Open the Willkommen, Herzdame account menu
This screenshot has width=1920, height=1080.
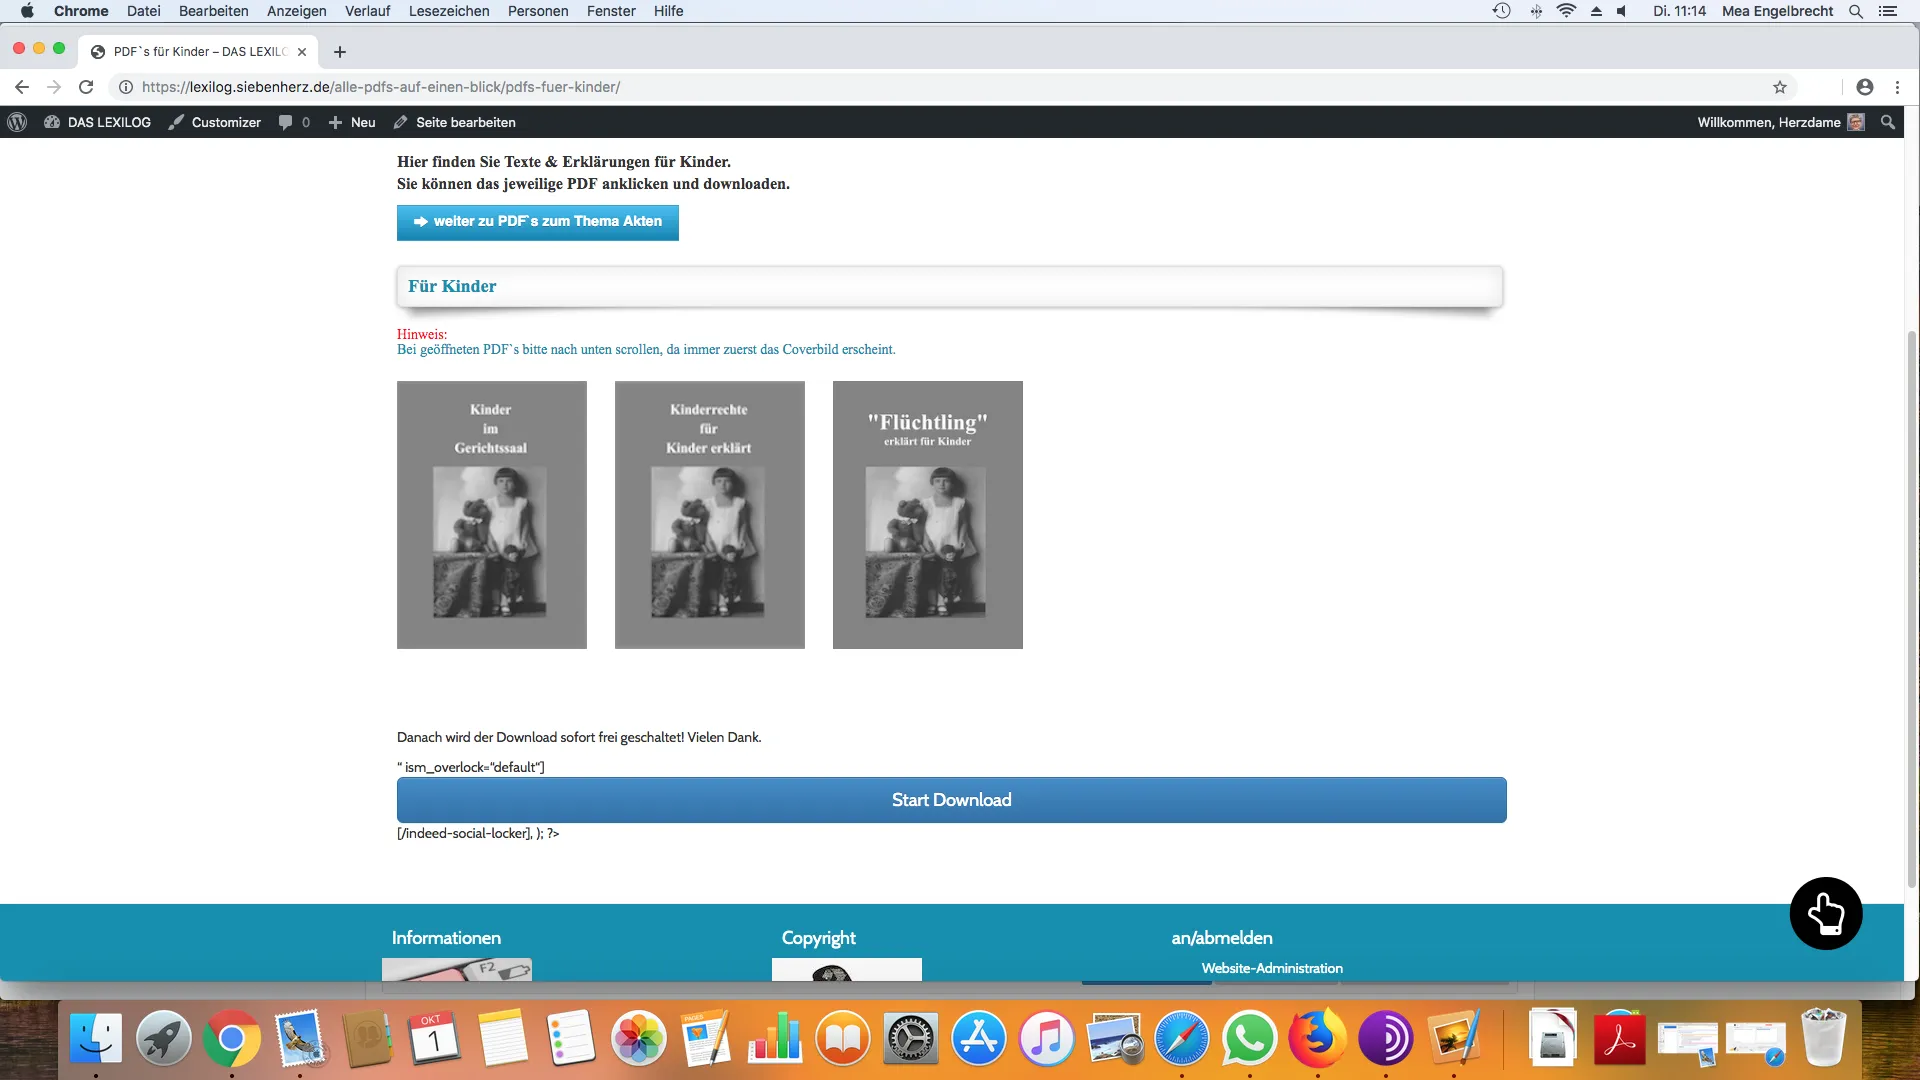[x=1781, y=122]
